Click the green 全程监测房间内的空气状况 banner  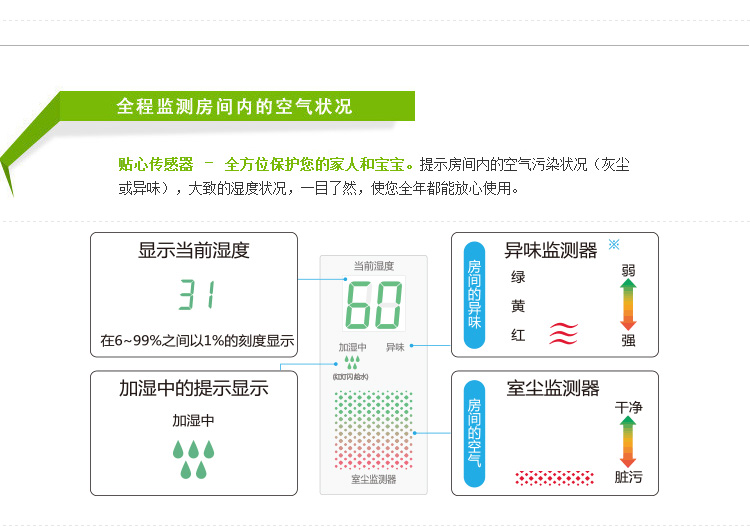[x=235, y=106]
